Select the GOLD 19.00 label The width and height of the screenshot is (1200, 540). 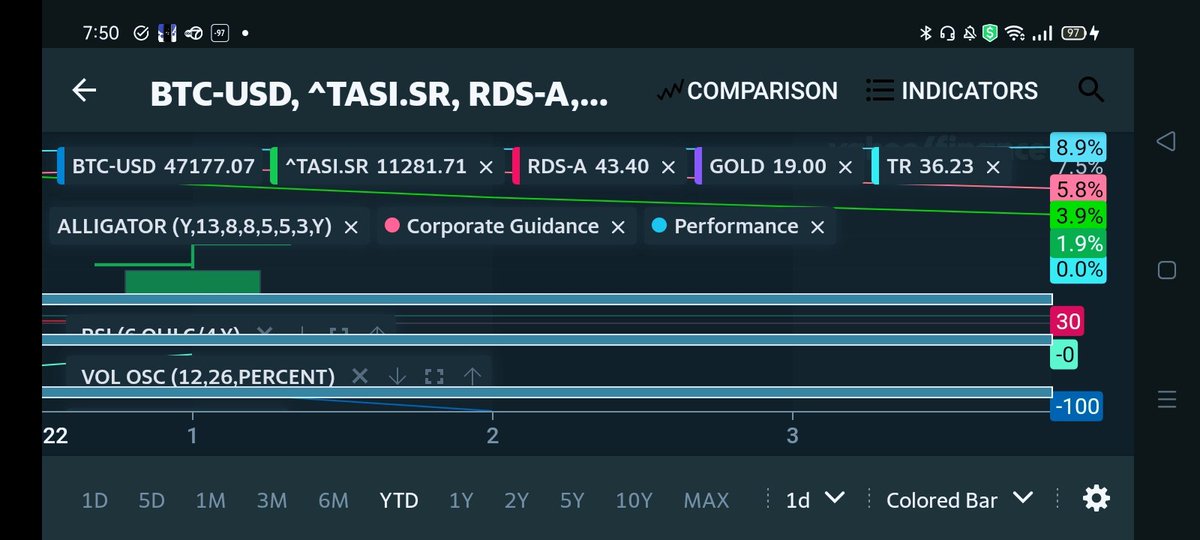point(768,167)
